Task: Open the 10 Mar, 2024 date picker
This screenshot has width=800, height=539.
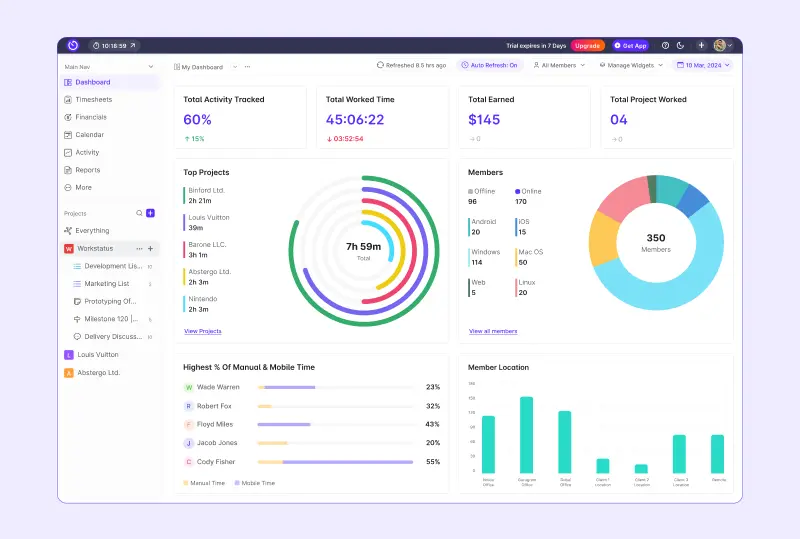Action: 704,65
